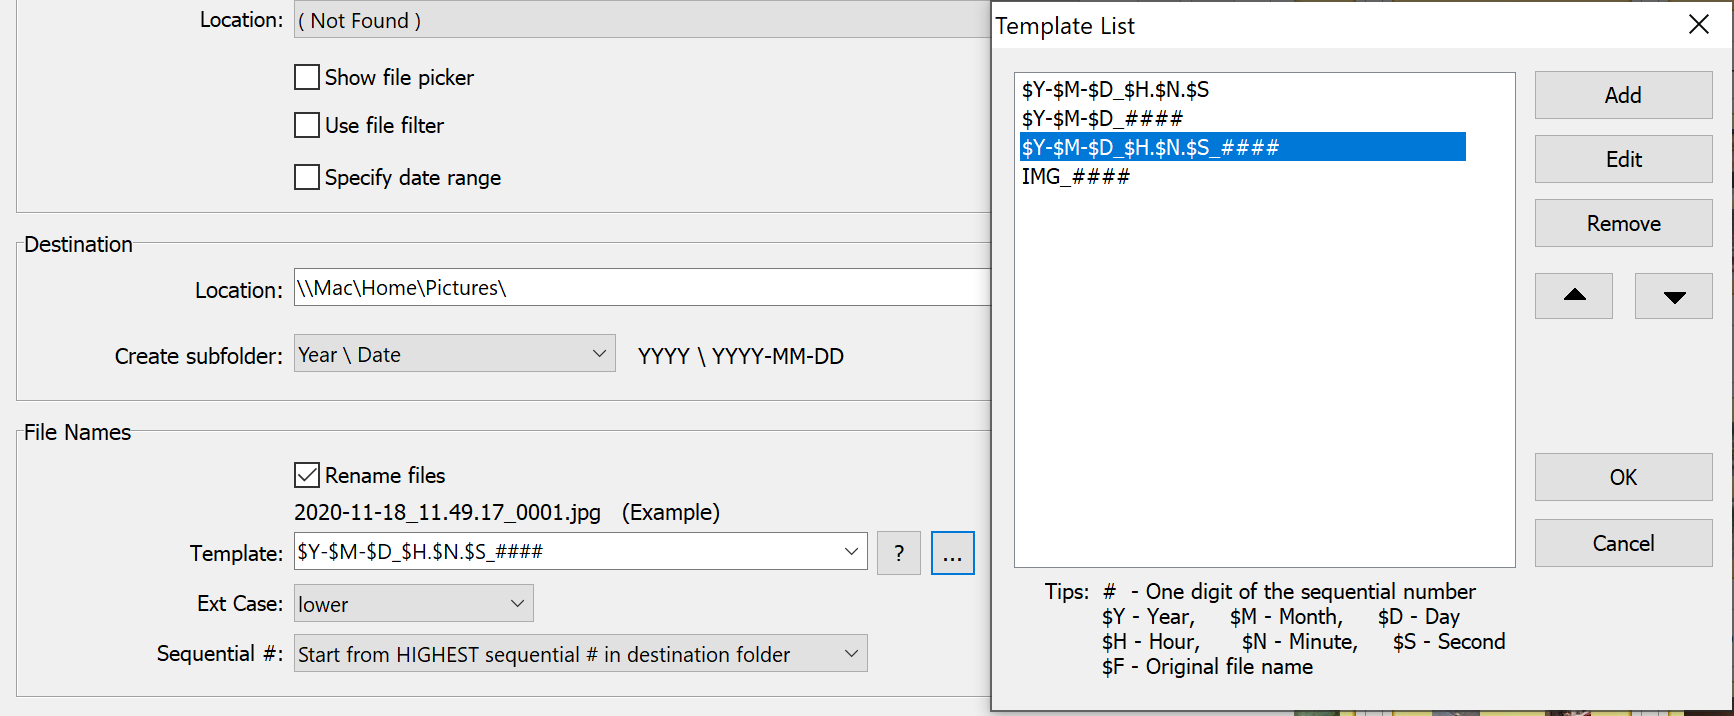Click Destination Location path field
The height and width of the screenshot is (716, 1734).
(640, 288)
